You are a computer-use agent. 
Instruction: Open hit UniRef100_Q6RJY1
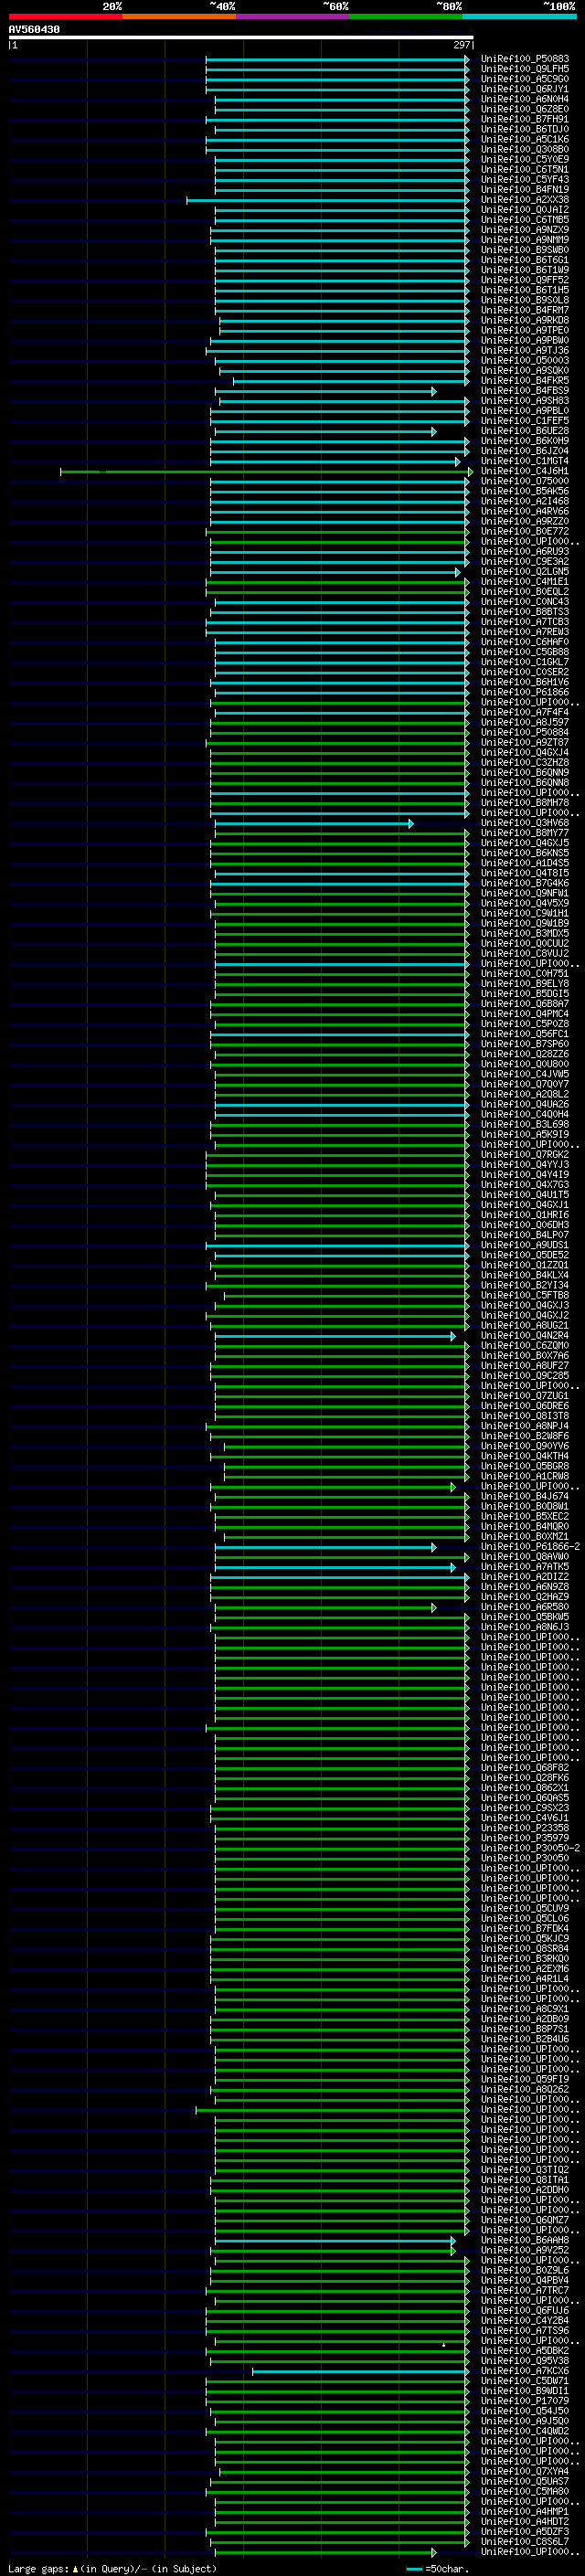525,89
